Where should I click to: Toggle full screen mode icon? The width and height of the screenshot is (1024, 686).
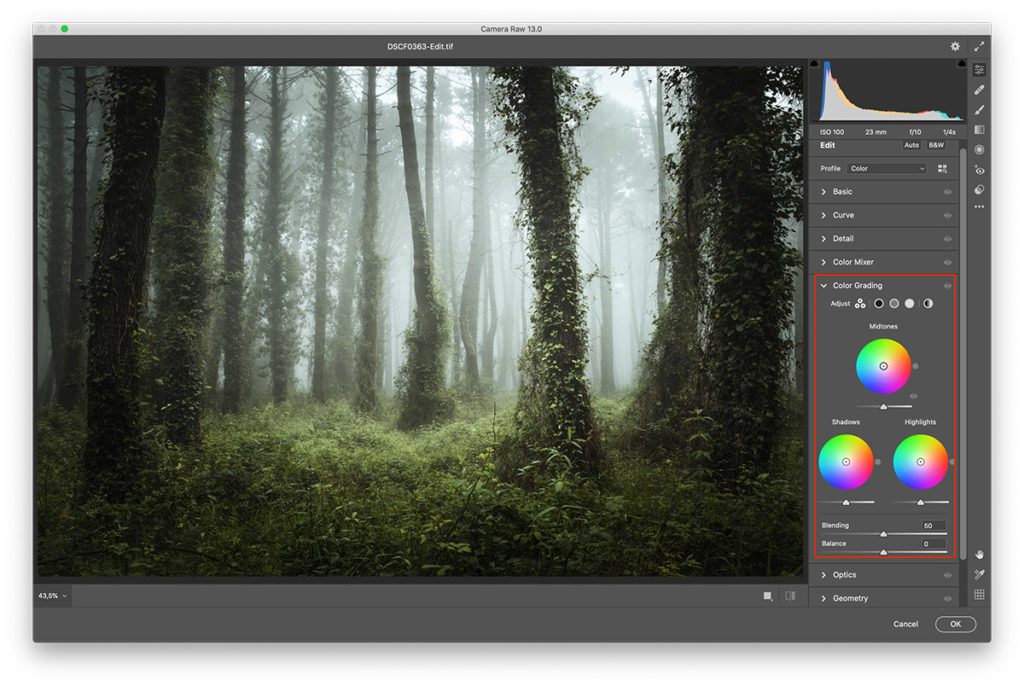tap(979, 46)
